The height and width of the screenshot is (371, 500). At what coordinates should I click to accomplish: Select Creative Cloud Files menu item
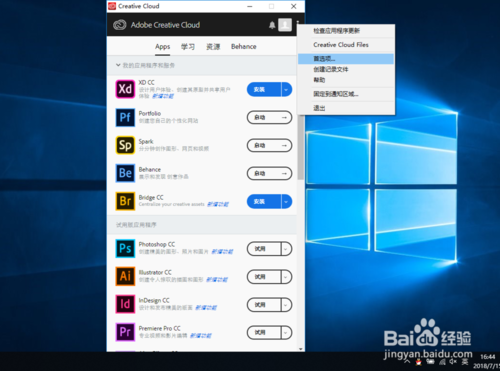coord(346,45)
